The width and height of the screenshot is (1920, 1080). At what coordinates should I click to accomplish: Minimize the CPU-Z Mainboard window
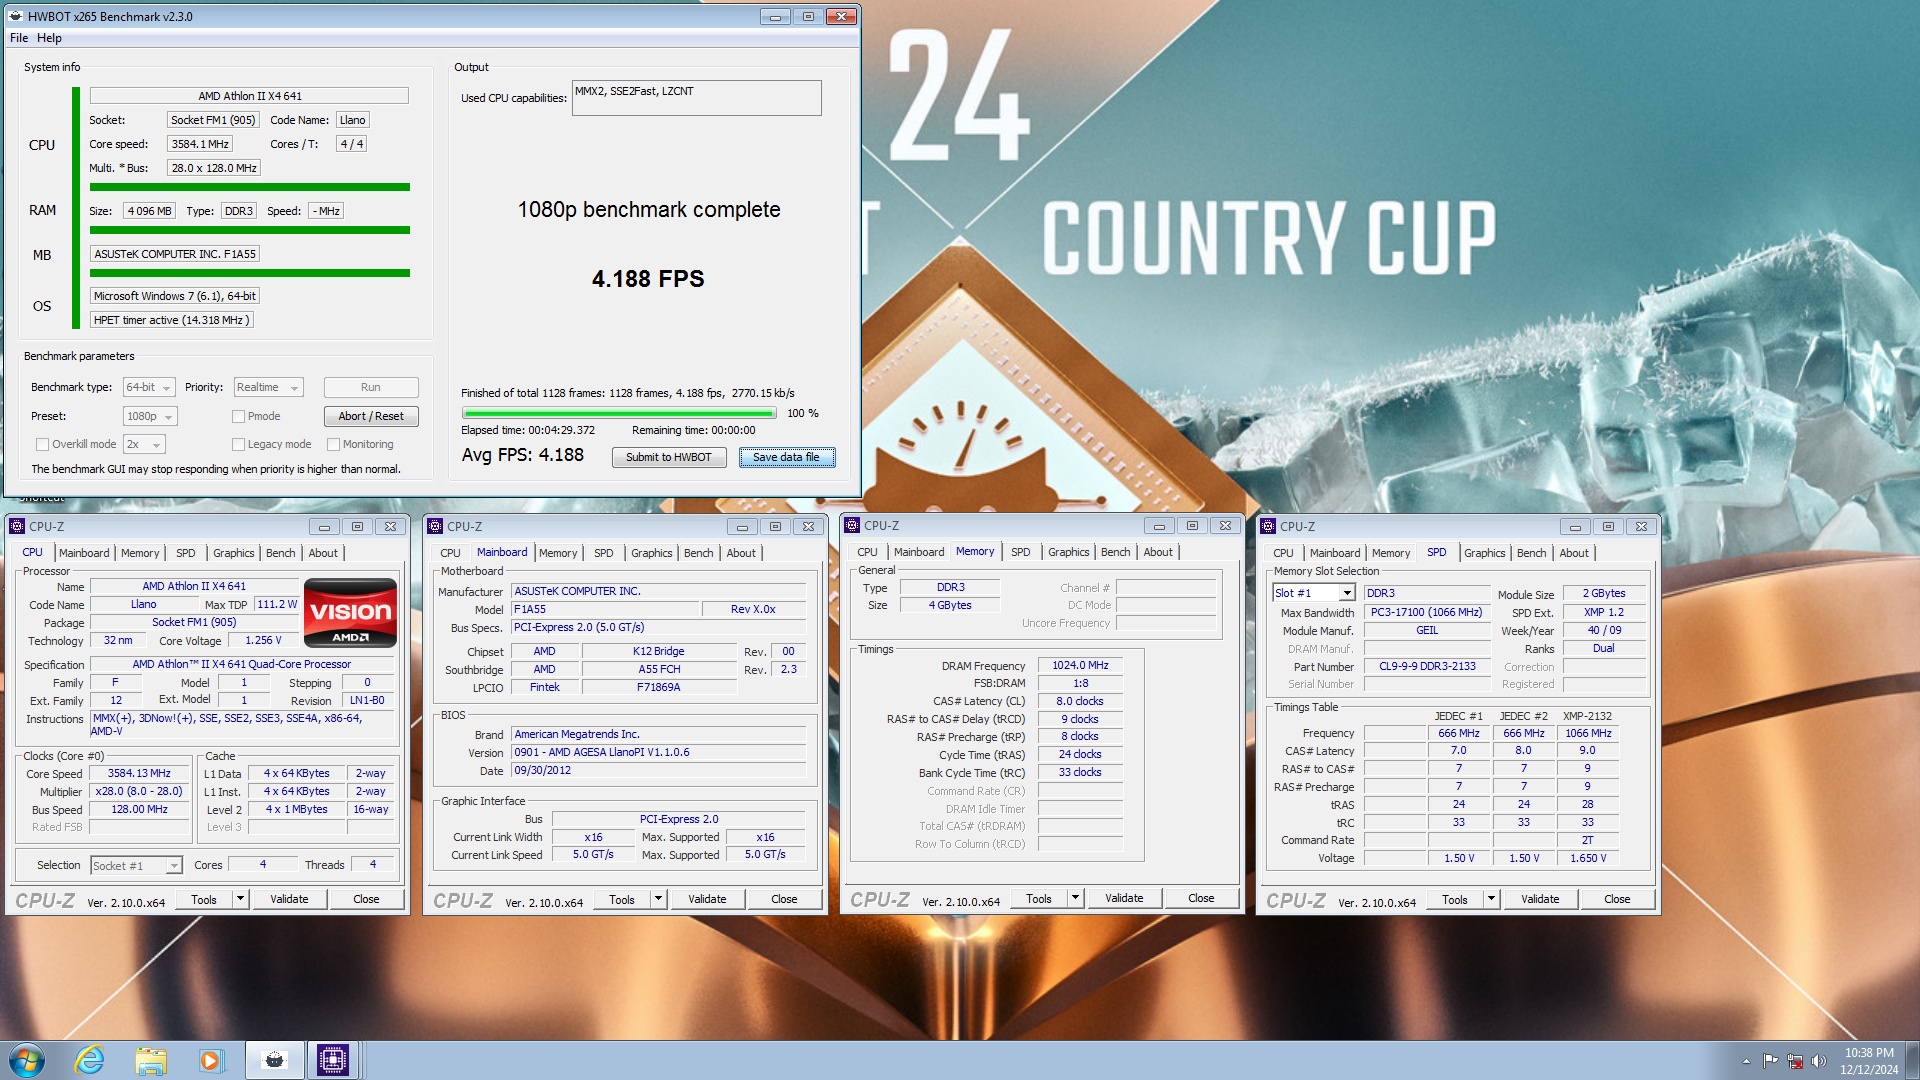tap(741, 526)
